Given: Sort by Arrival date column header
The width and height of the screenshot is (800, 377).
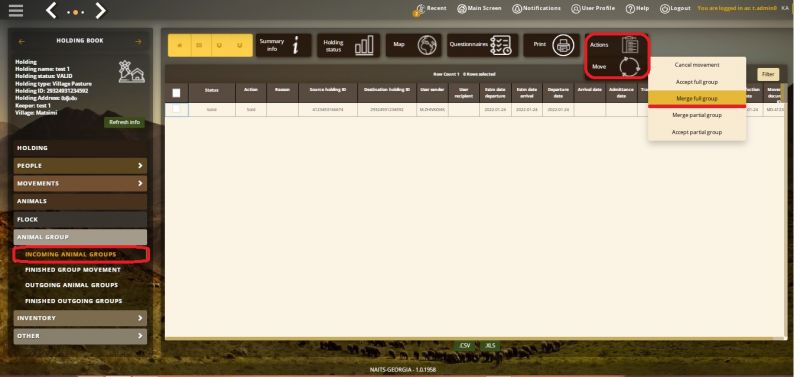Looking at the screenshot, I should pyautogui.click(x=590, y=93).
